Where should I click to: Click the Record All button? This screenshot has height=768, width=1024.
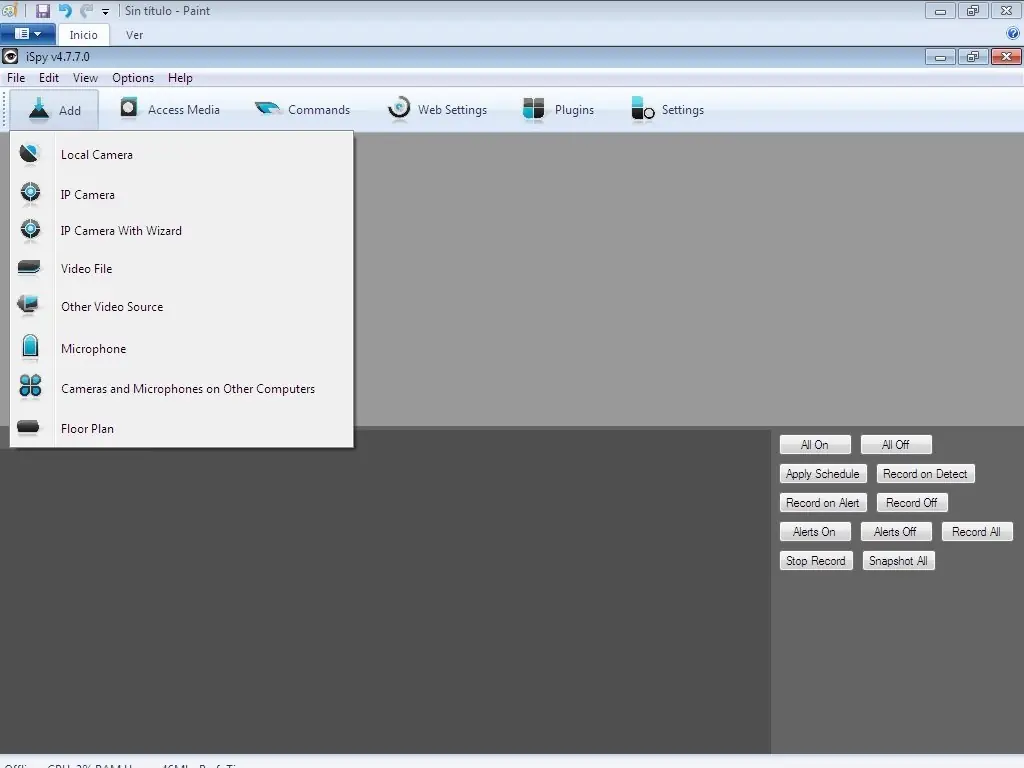977,532
